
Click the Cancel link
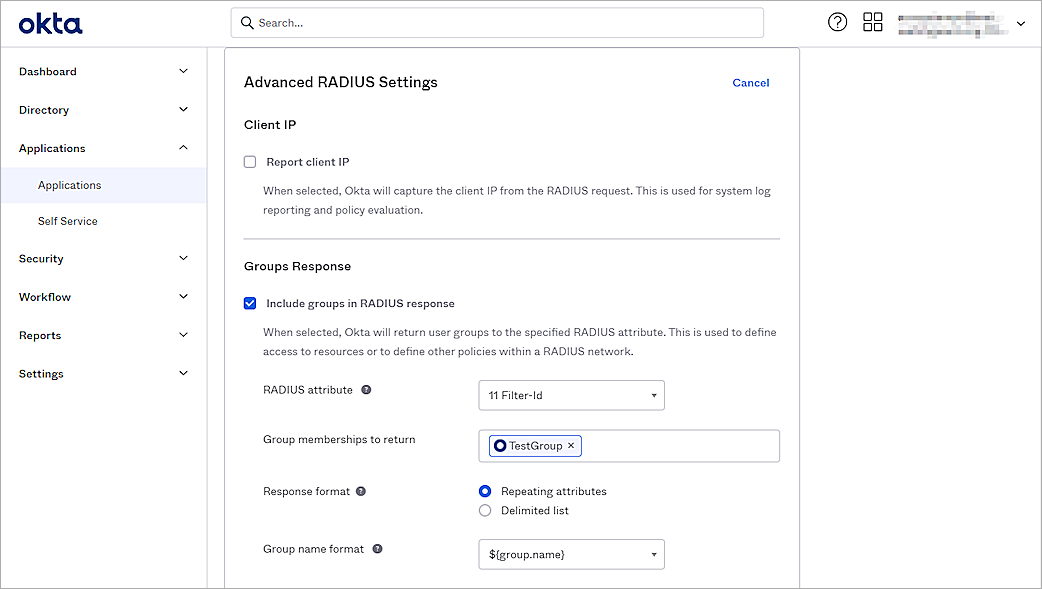(750, 82)
